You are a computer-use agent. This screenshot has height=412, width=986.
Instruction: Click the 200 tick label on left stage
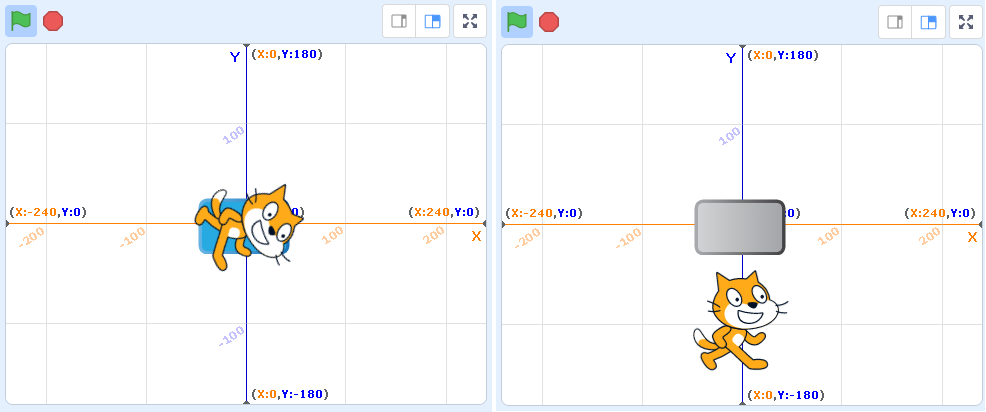[x=434, y=235]
